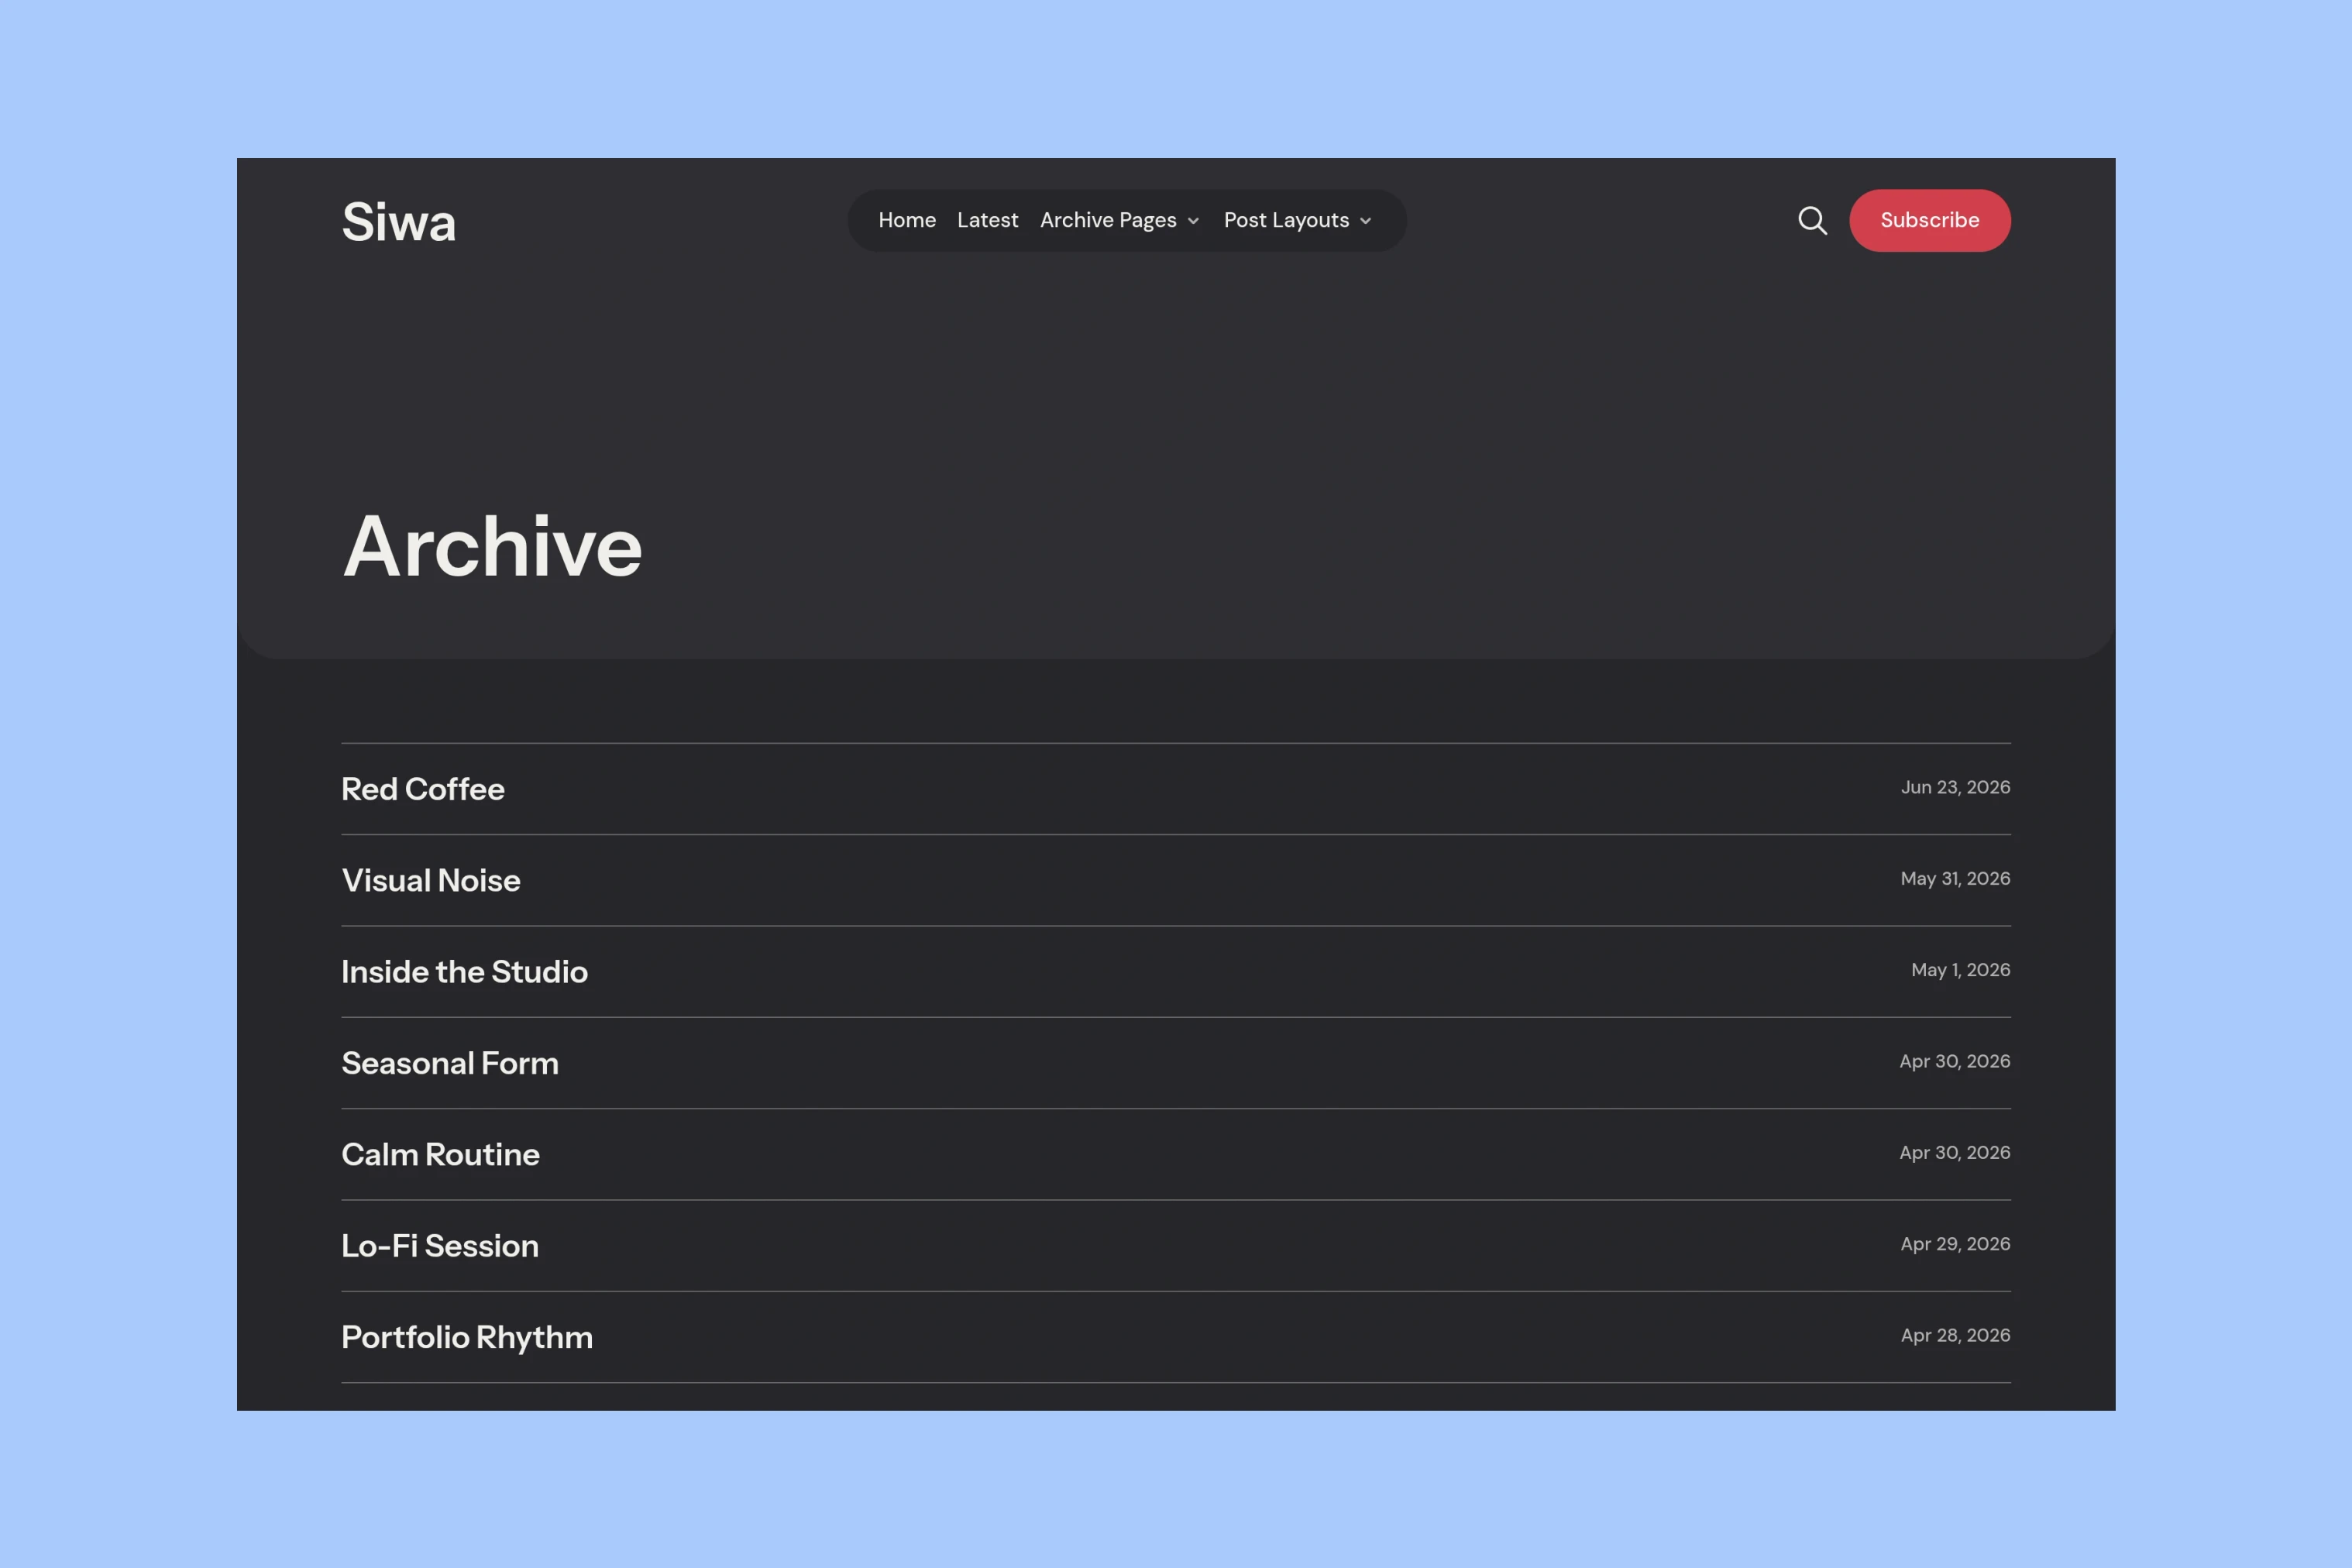The width and height of the screenshot is (2352, 1568).
Task: Open the search icon in header
Action: click(x=1812, y=220)
